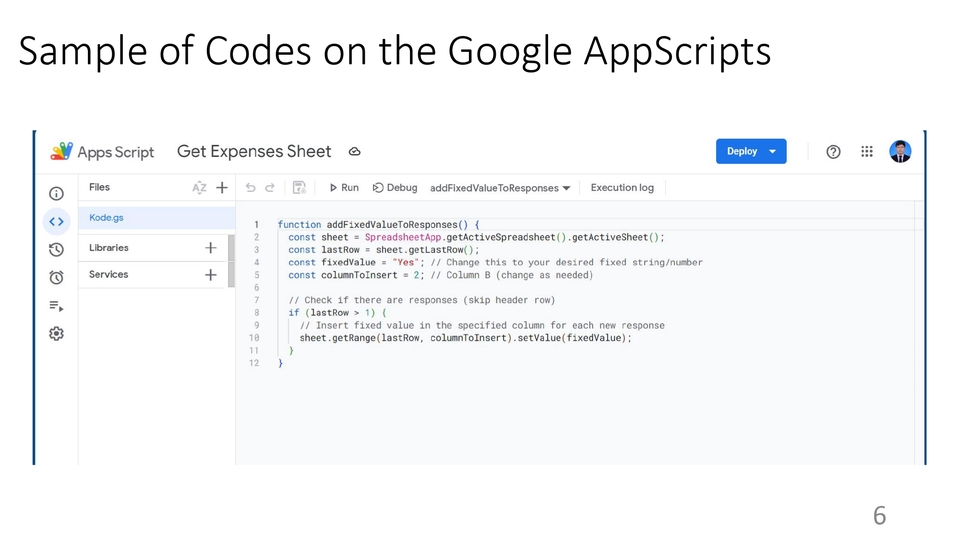This screenshot has width=960, height=540.
Task: Save project with the floppy disk icon
Action: pos(299,187)
